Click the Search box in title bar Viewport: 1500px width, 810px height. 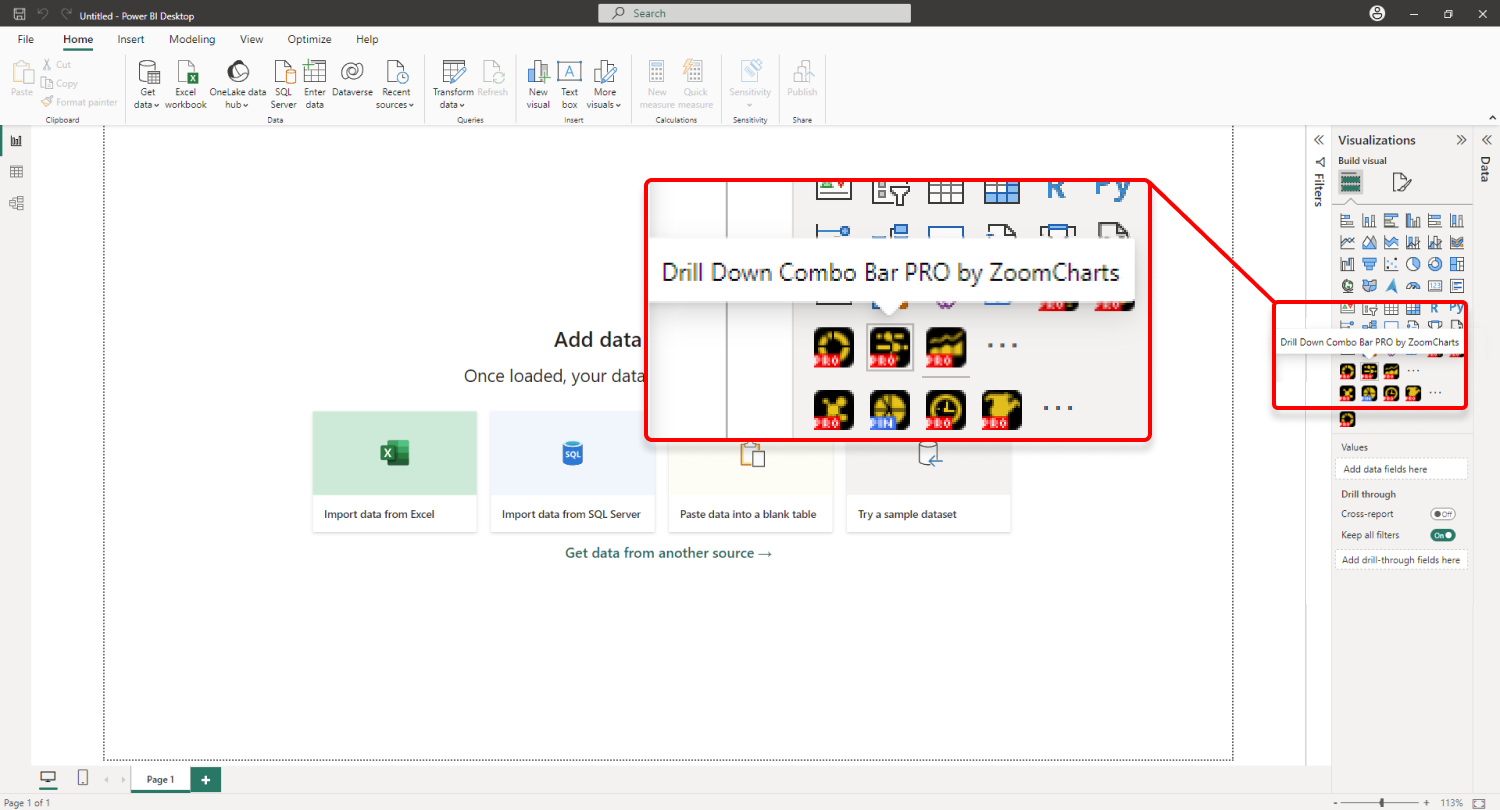tap(754, 13)
